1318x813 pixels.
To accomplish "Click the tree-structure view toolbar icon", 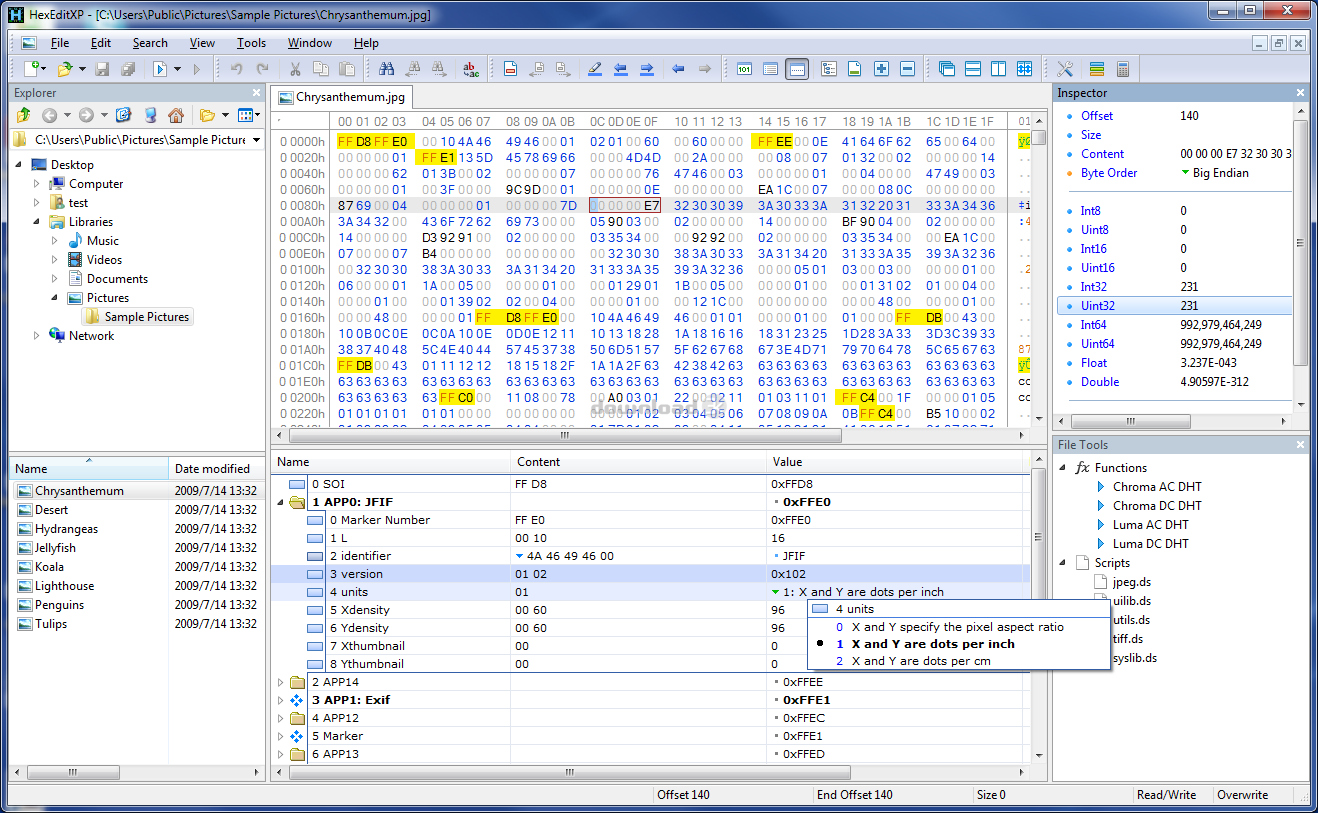I will click(829, 69).
